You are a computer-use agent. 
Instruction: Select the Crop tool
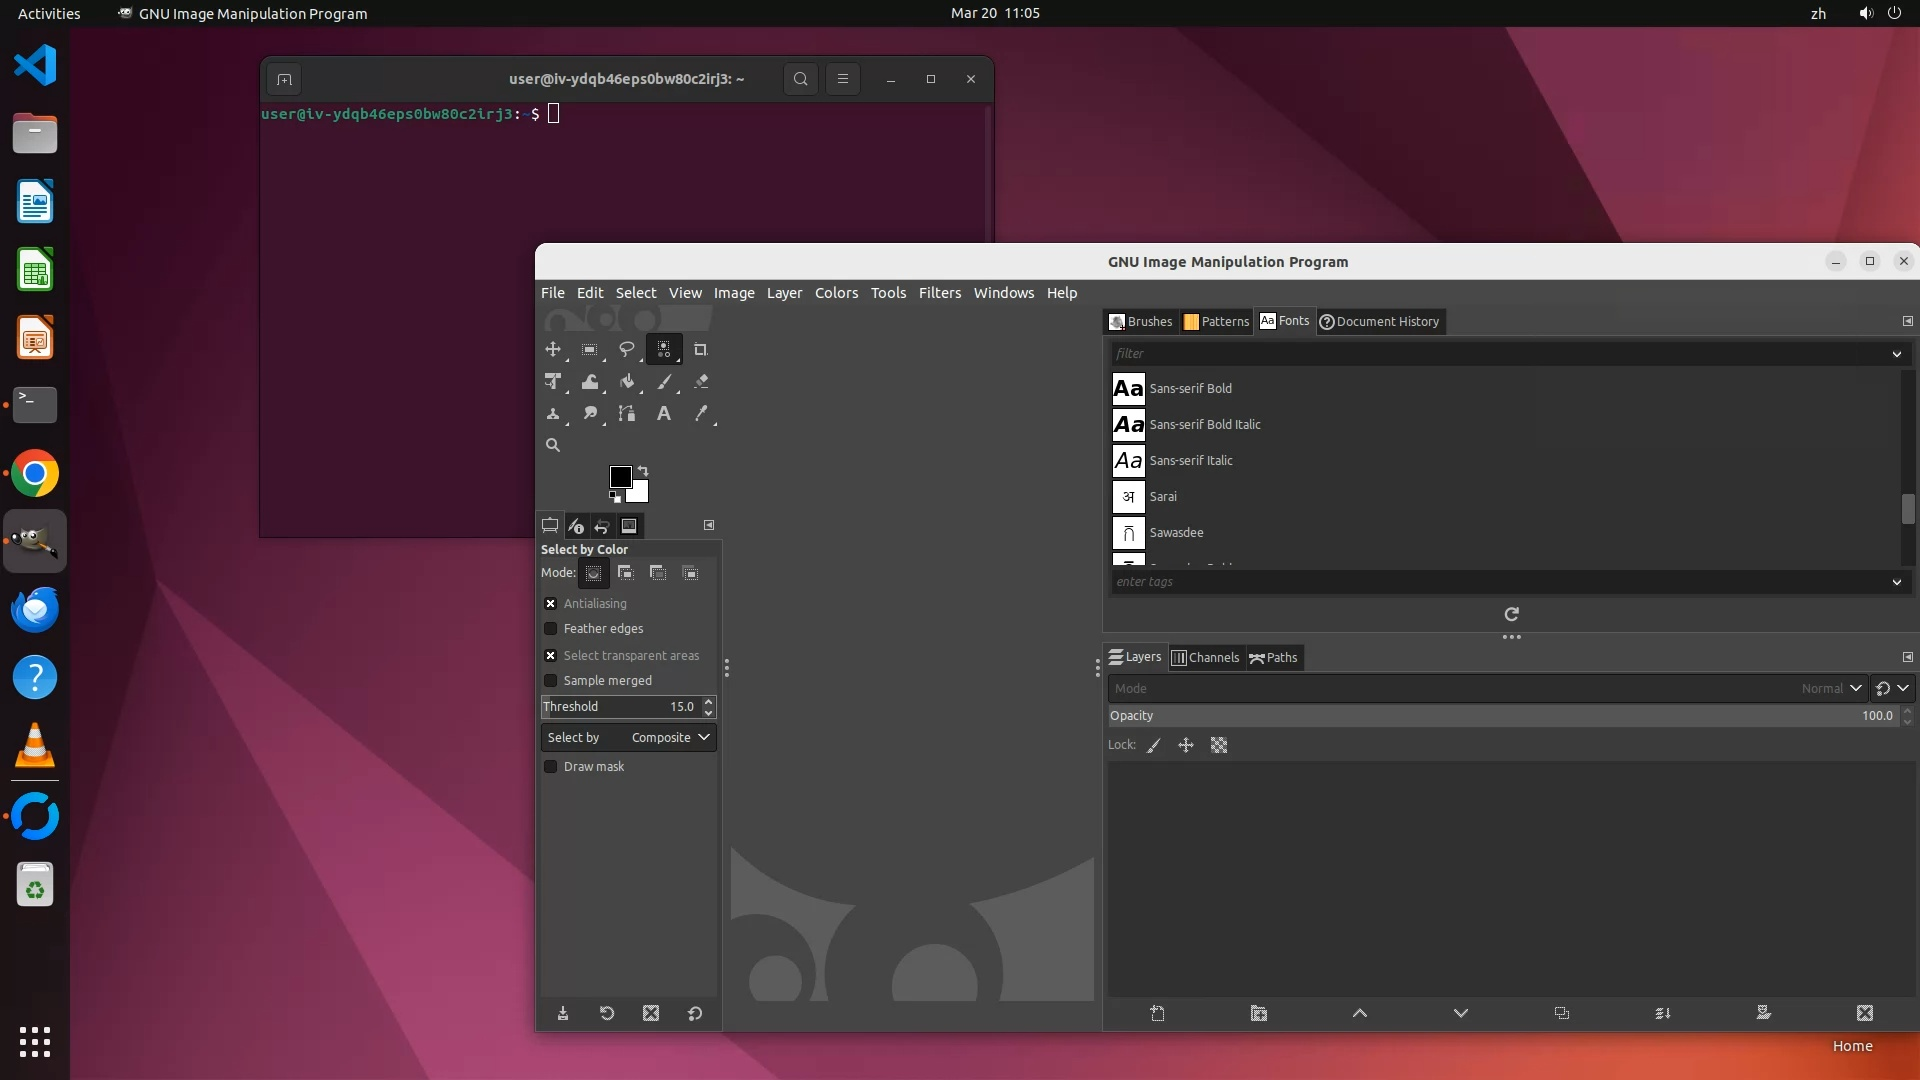[x=700, y=349]
